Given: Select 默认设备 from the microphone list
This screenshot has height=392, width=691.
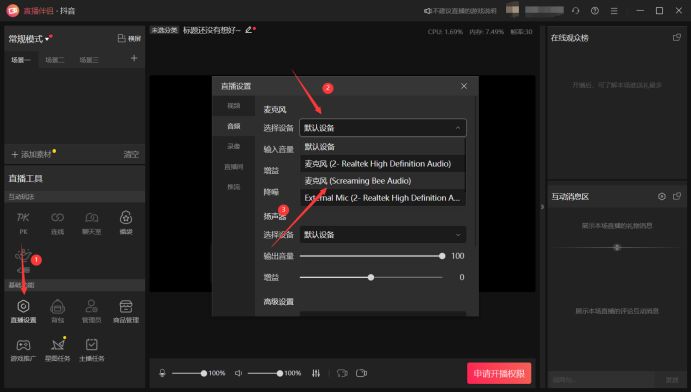Looking at the screenshot, I should pyautogui.click(x=383, y=147).
